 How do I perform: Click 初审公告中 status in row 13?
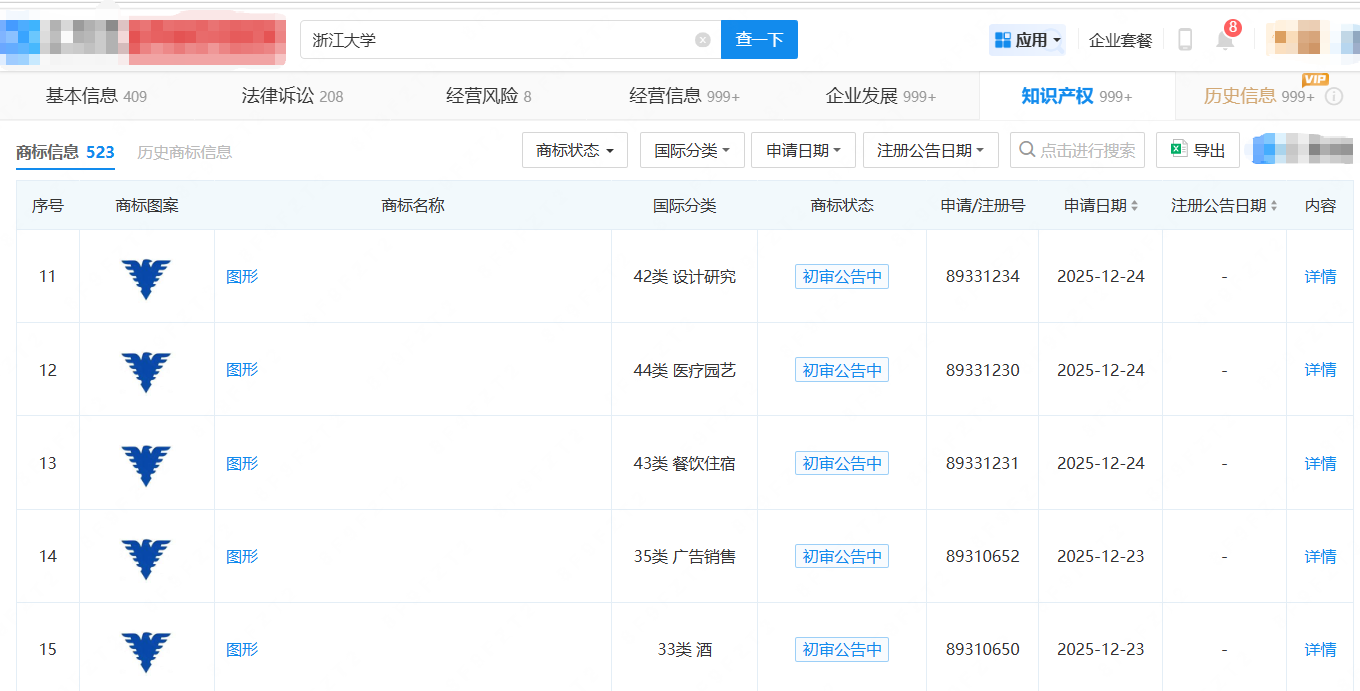coord(842,463)
